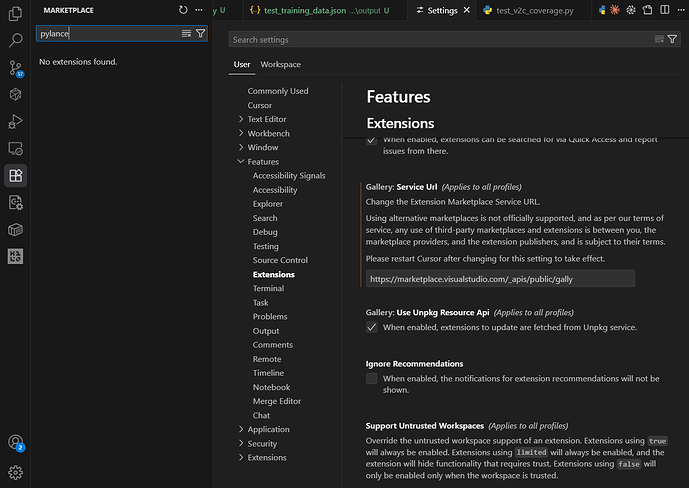Select Source Control settings category
This screenshot has height=488, width=689.
coord(280,260)
